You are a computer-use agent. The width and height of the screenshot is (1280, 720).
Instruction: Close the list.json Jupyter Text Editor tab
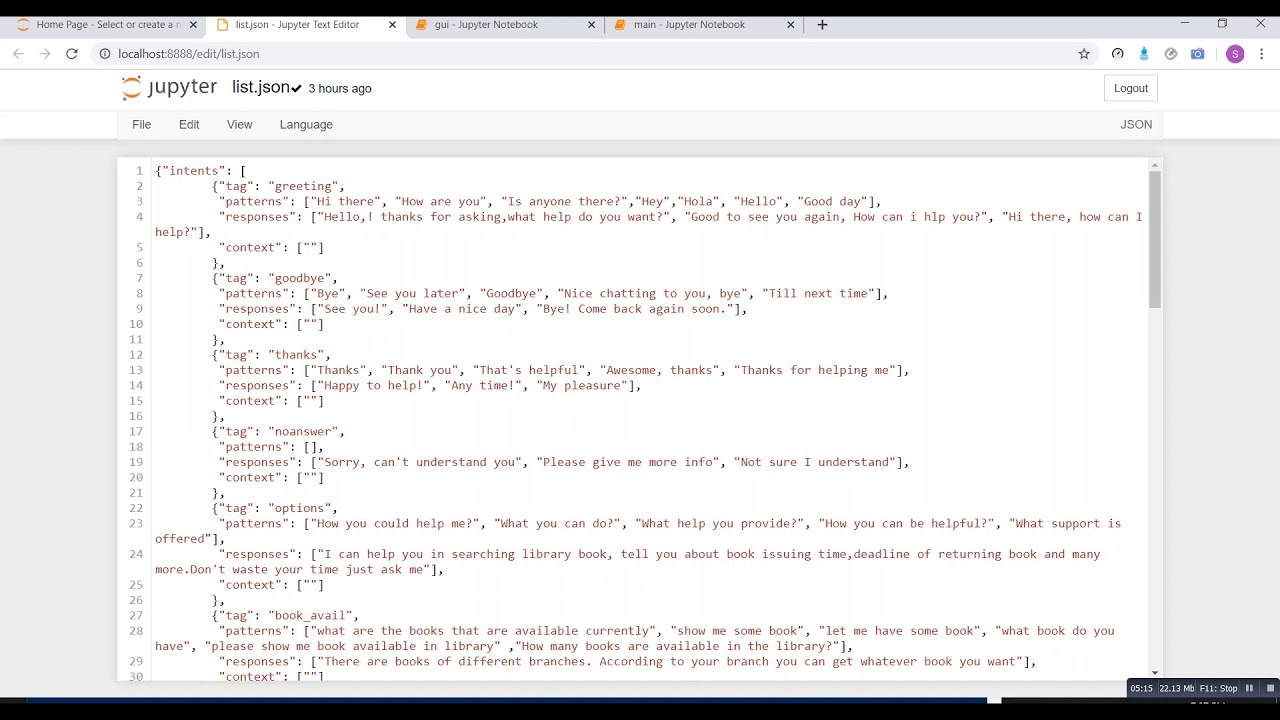392,25
